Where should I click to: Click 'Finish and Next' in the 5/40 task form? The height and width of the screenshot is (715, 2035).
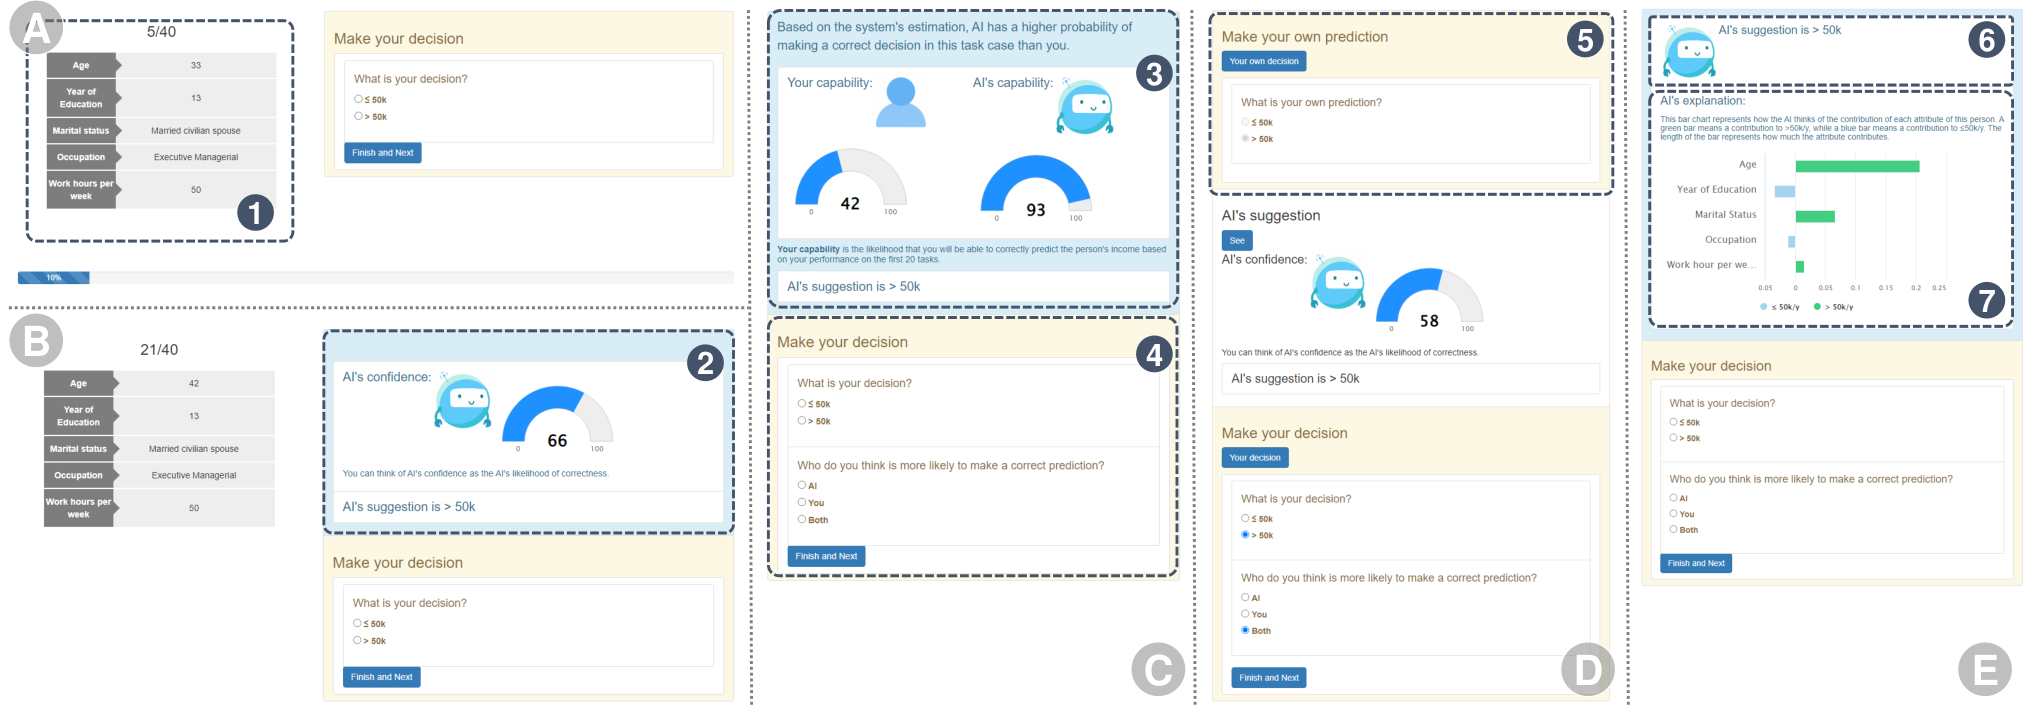coord(383,153)
